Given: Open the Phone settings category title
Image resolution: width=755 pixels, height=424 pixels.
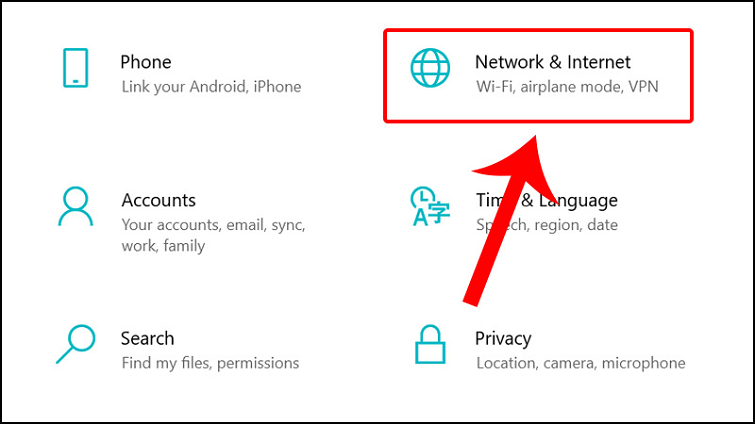Looking at the screenshot, I should tap(146, 62).
